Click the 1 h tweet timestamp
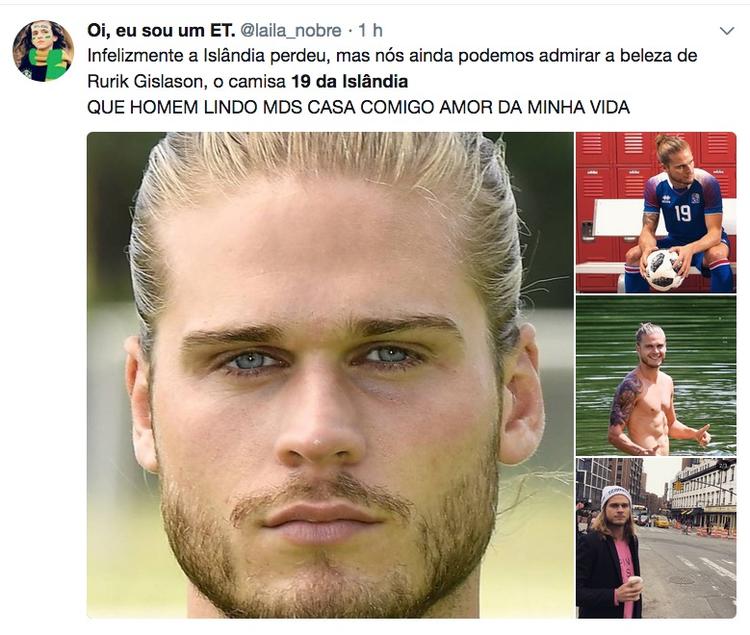 (x=371, y=31)
